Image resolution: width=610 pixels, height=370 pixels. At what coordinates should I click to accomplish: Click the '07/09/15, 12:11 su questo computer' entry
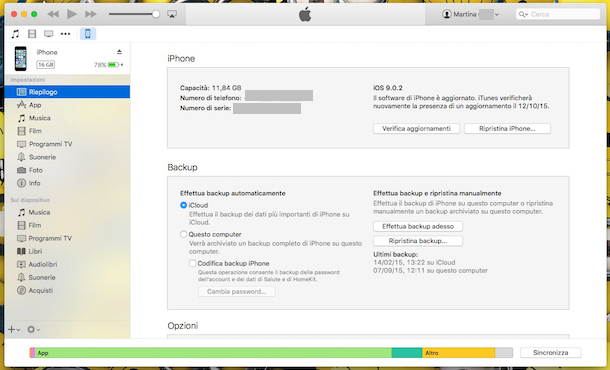(x=430, y=270)
